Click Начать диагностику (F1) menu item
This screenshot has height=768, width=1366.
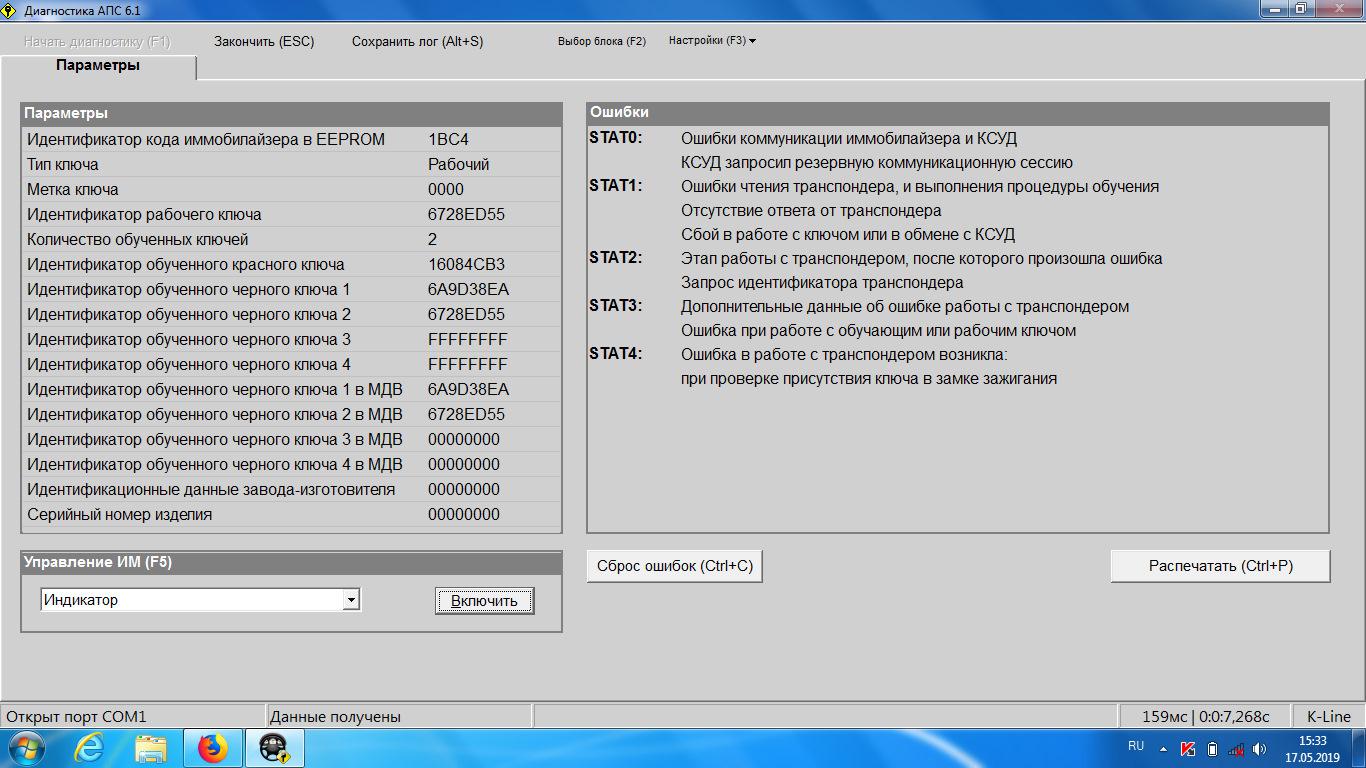click(98, 41)
